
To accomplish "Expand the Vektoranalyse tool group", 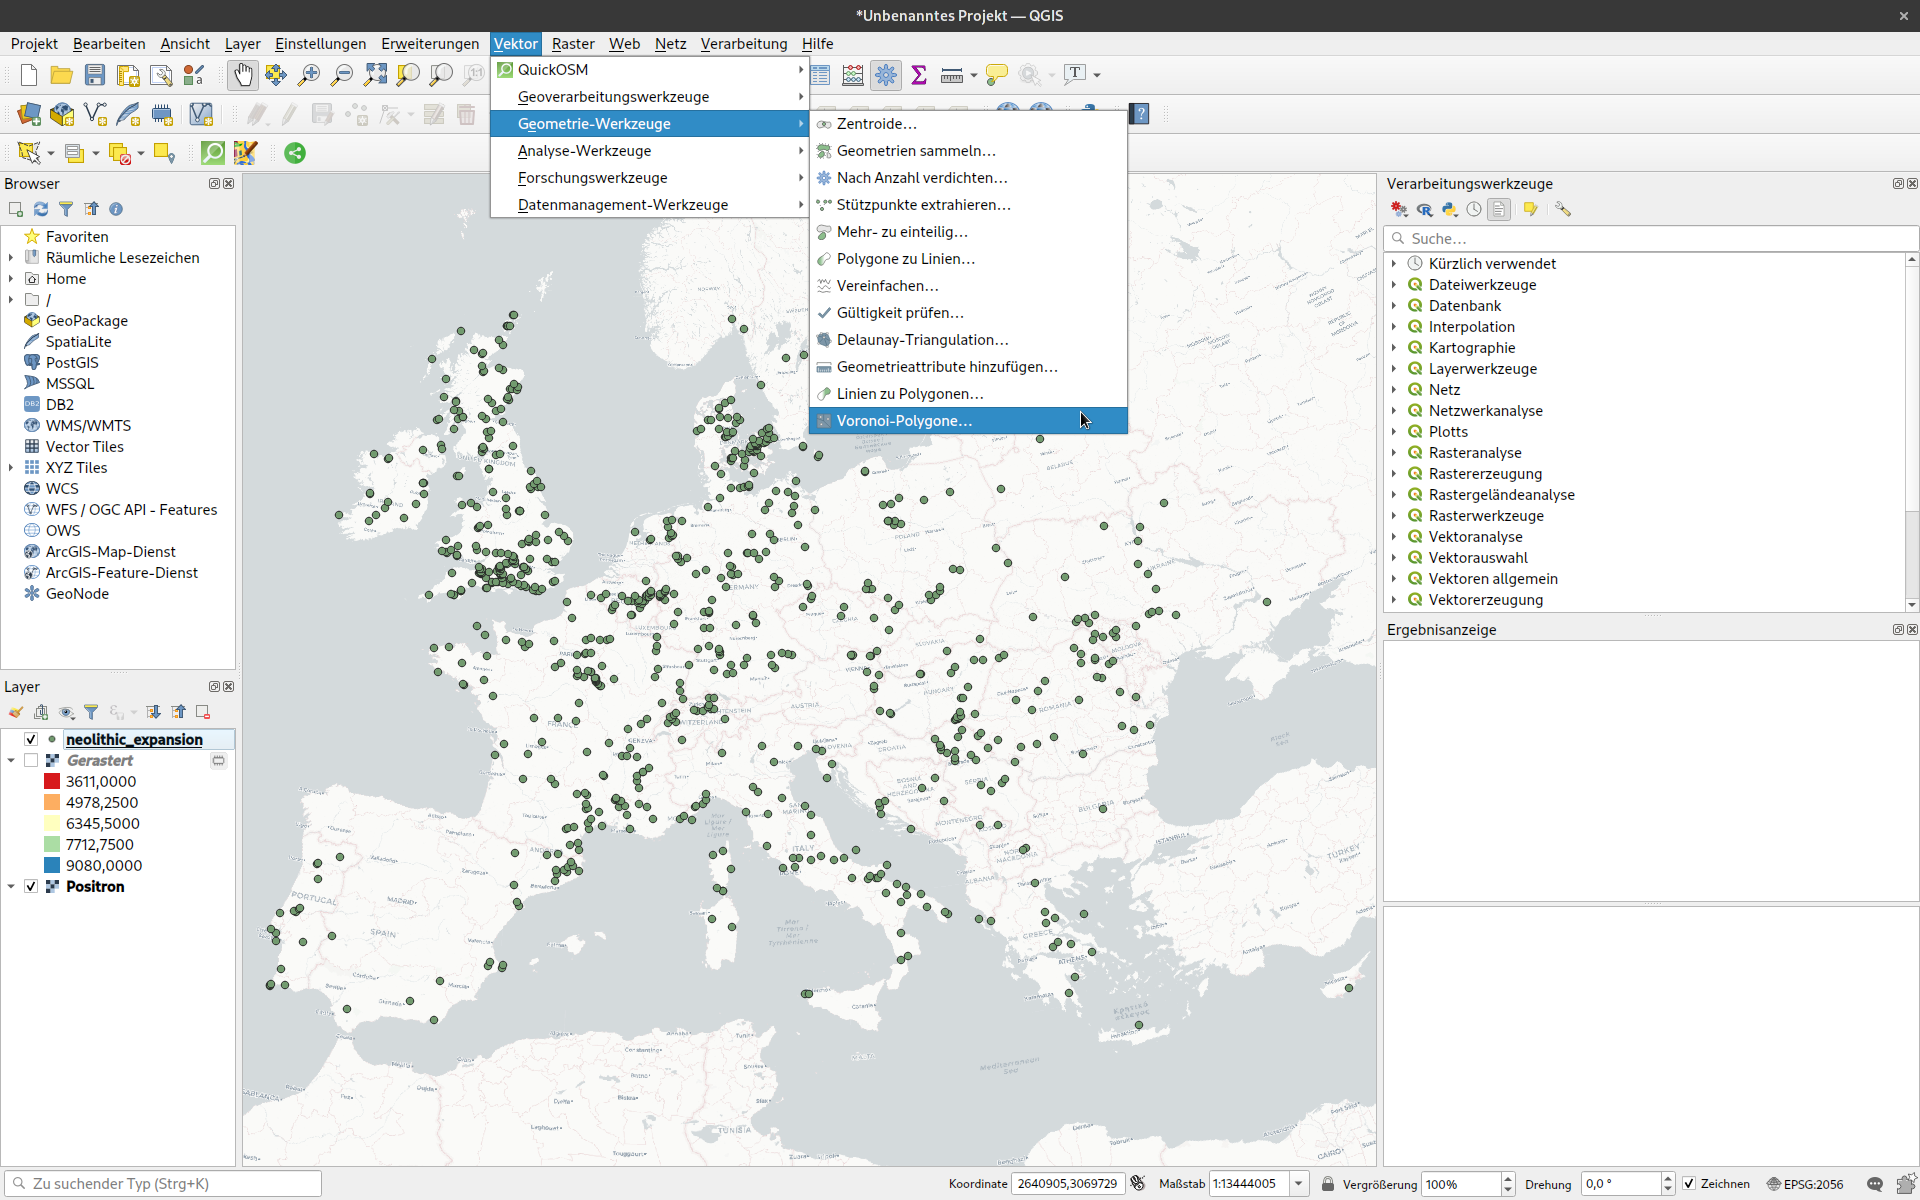I will tap(1394, 537).
